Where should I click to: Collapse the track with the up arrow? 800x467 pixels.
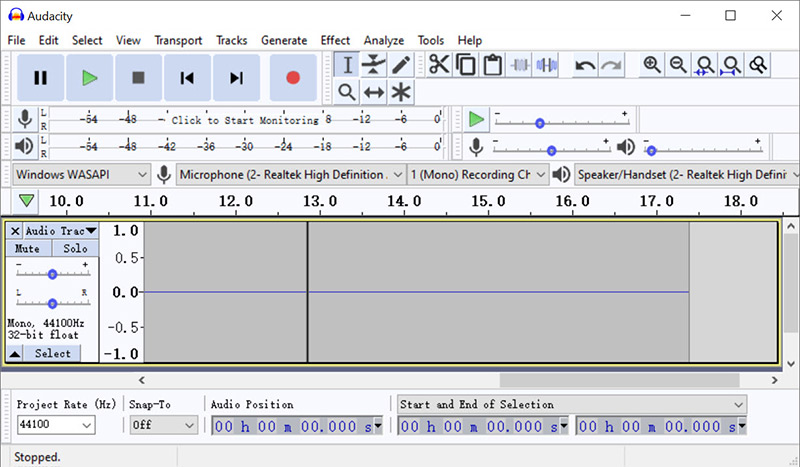[x=15, y=354]
